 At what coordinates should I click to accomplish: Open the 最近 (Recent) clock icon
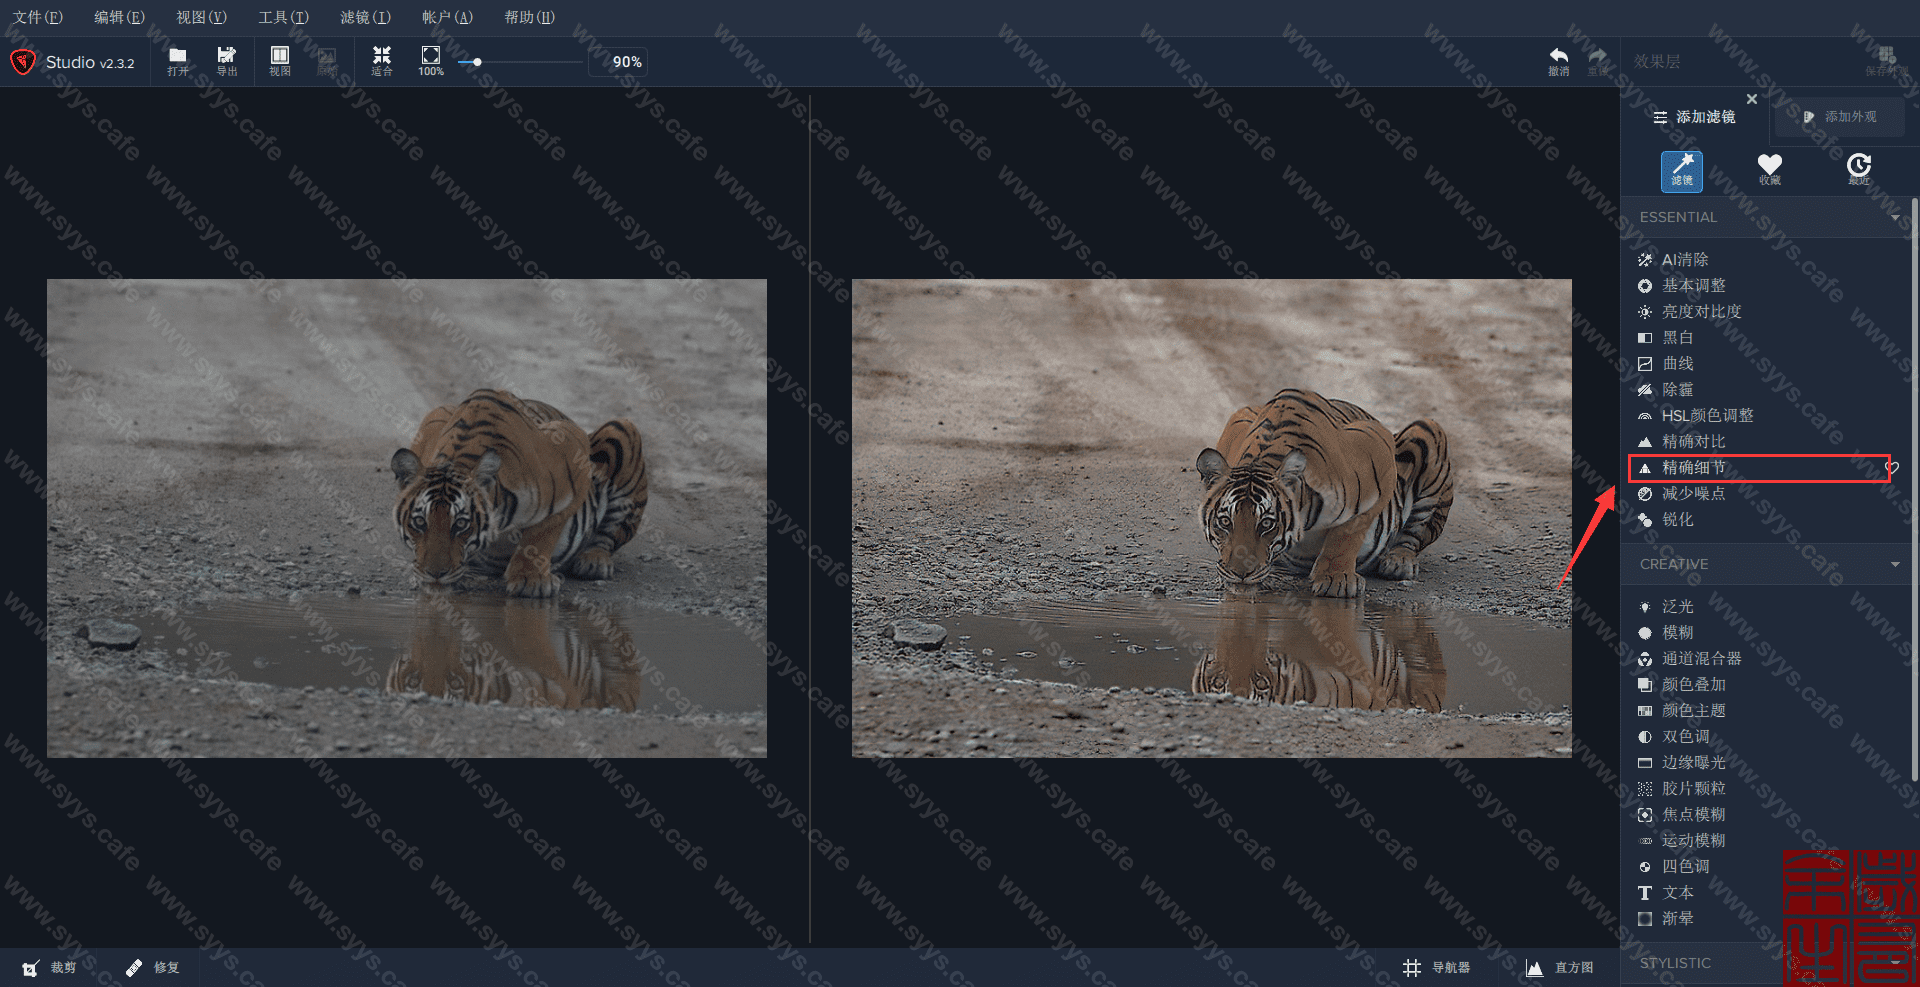point(1858,168)
